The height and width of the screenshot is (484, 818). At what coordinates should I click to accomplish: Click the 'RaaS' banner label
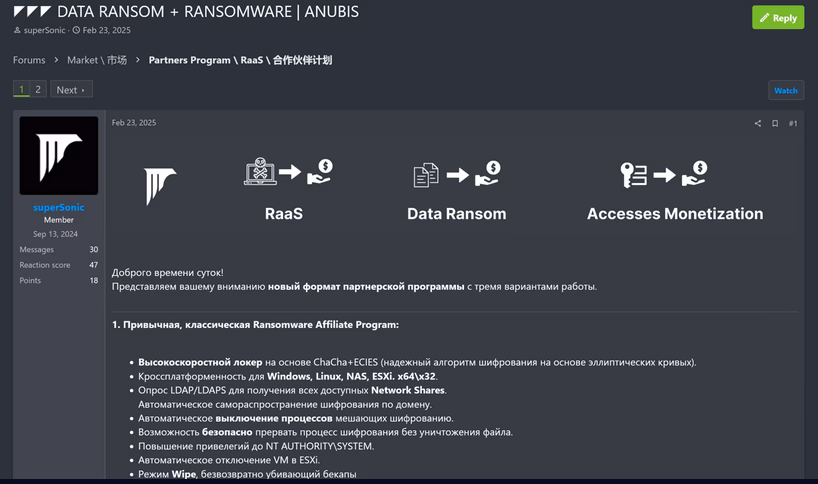click(x=284, y=214)
